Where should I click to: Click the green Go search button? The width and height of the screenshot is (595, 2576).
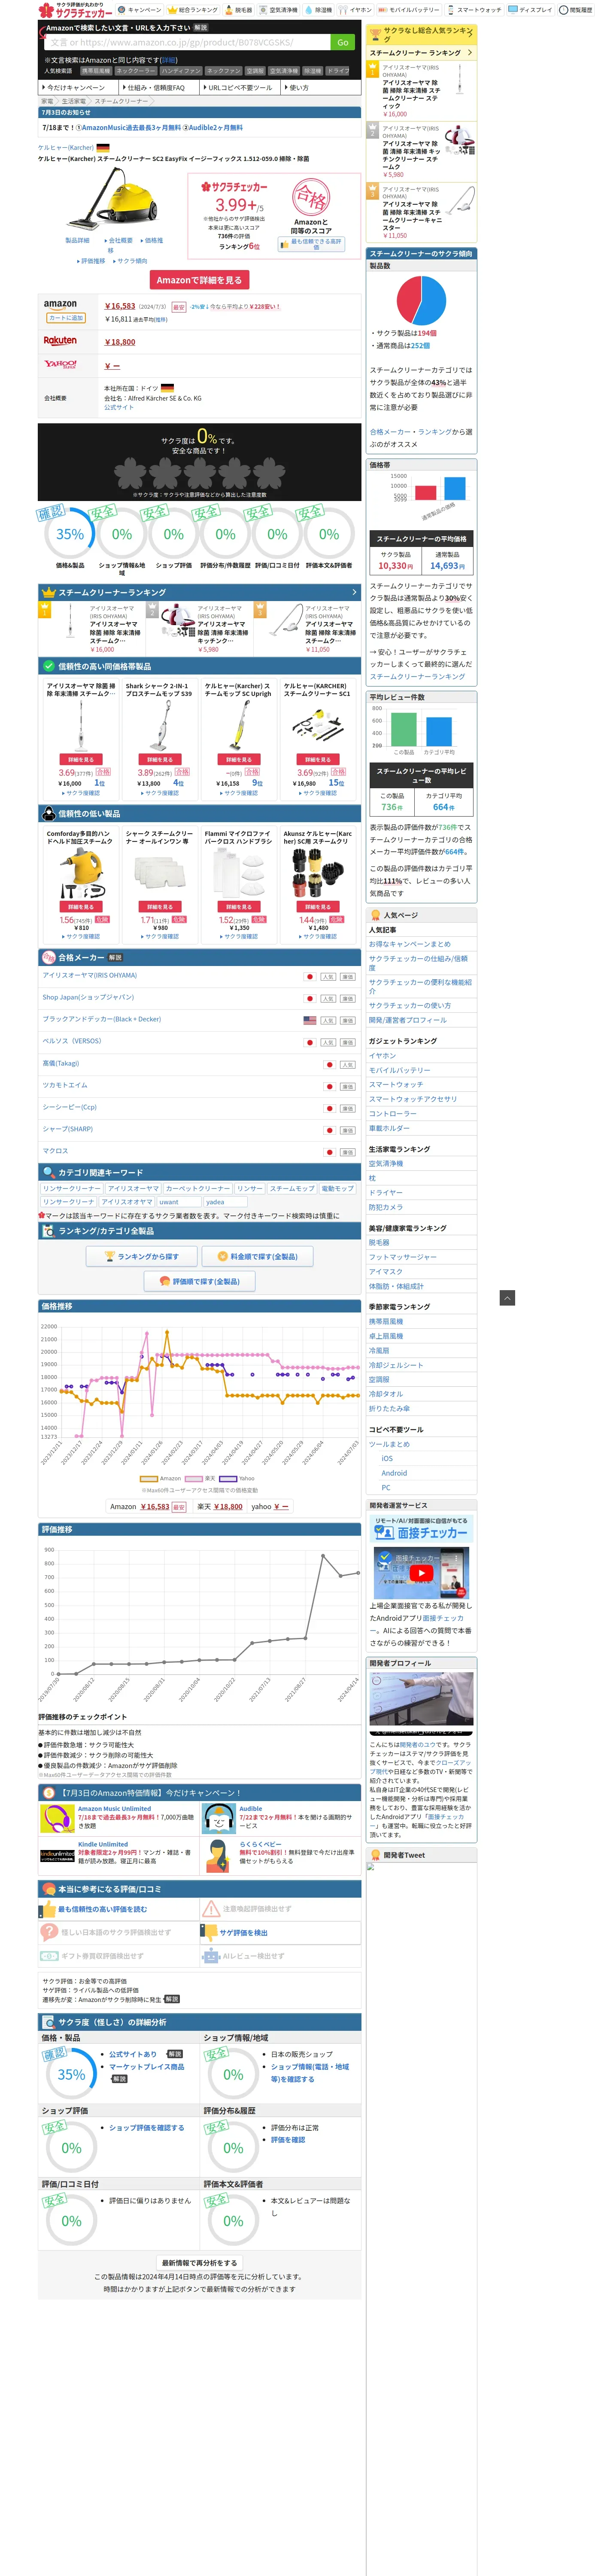click(343, 43)
